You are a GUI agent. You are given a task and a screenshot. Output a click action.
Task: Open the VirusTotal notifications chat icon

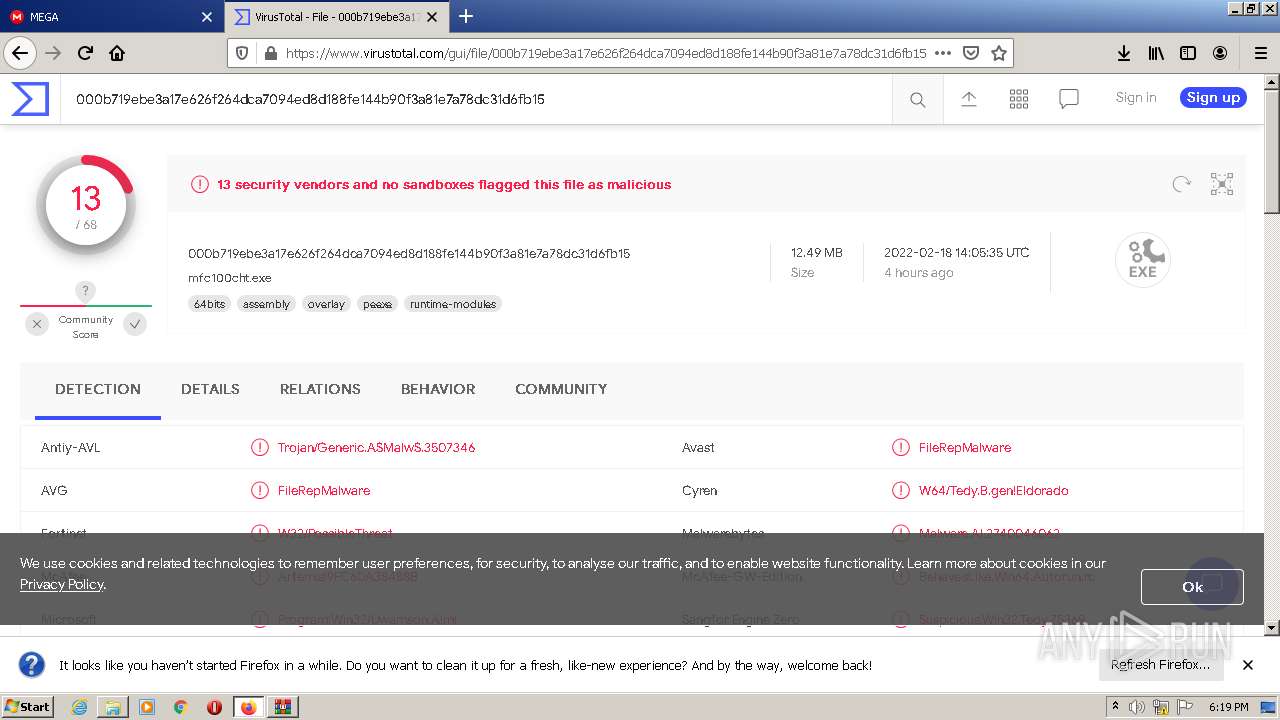pos(1069,98)
